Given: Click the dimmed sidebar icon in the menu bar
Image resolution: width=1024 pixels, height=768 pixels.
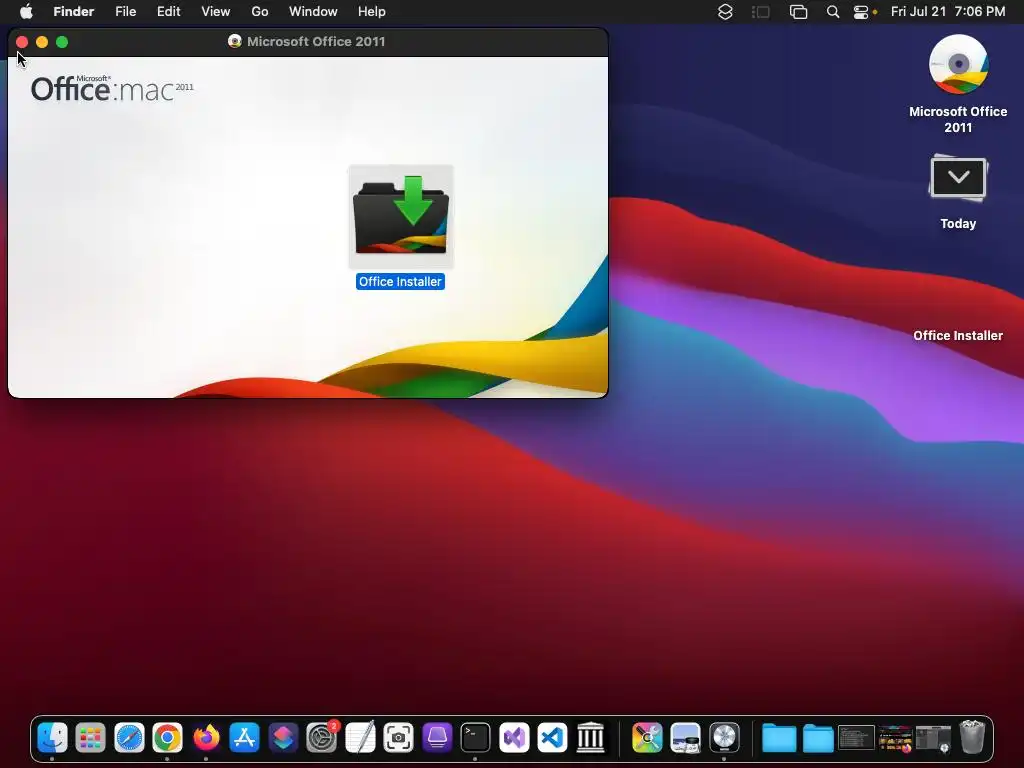Looking at the screenshot, I should pyautogui.click(x=761, y=12).
